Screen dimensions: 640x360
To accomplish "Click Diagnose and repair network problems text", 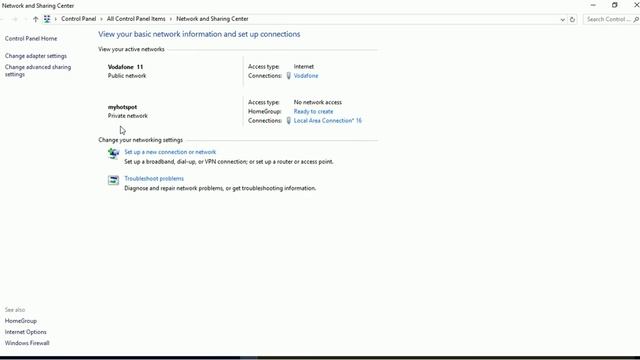I will tap(220, 188).
